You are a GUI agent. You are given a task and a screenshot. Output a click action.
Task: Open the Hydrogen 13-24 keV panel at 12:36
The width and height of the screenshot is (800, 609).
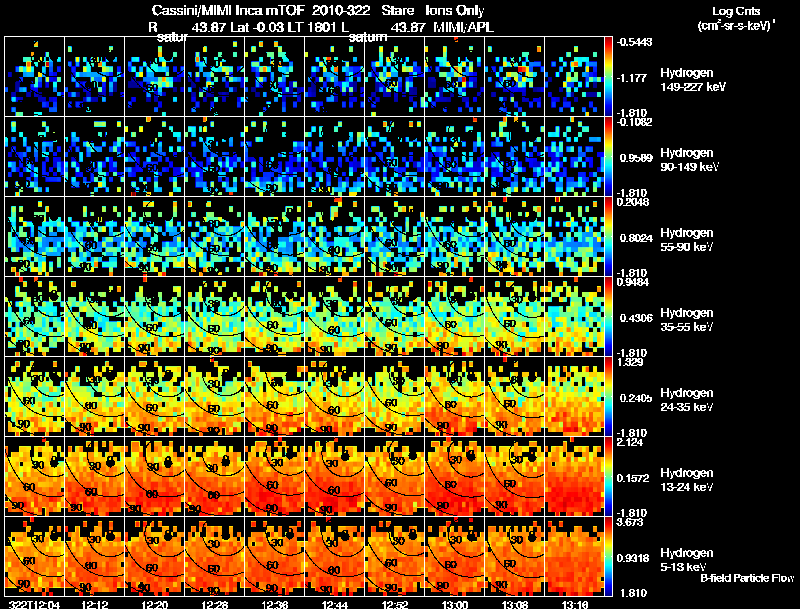(x=274, y=477)
